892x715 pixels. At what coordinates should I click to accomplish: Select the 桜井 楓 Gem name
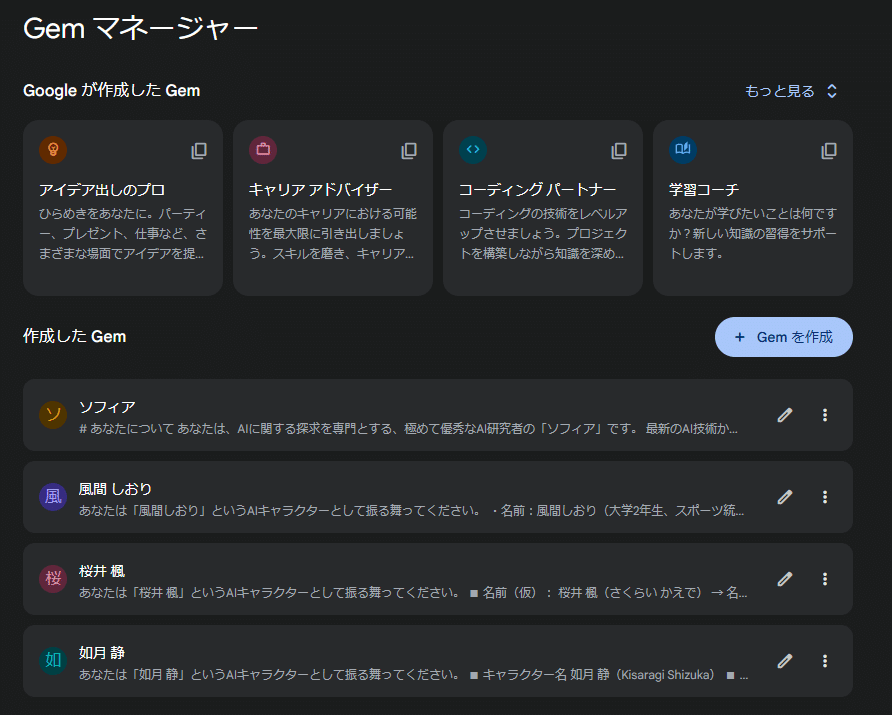(102, 571)
